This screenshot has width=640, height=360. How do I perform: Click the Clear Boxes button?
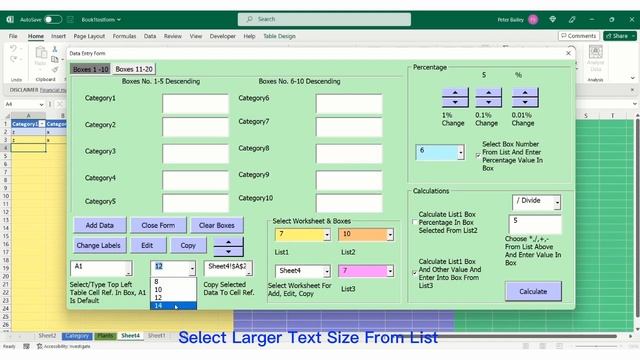click(x=217, y=225)
